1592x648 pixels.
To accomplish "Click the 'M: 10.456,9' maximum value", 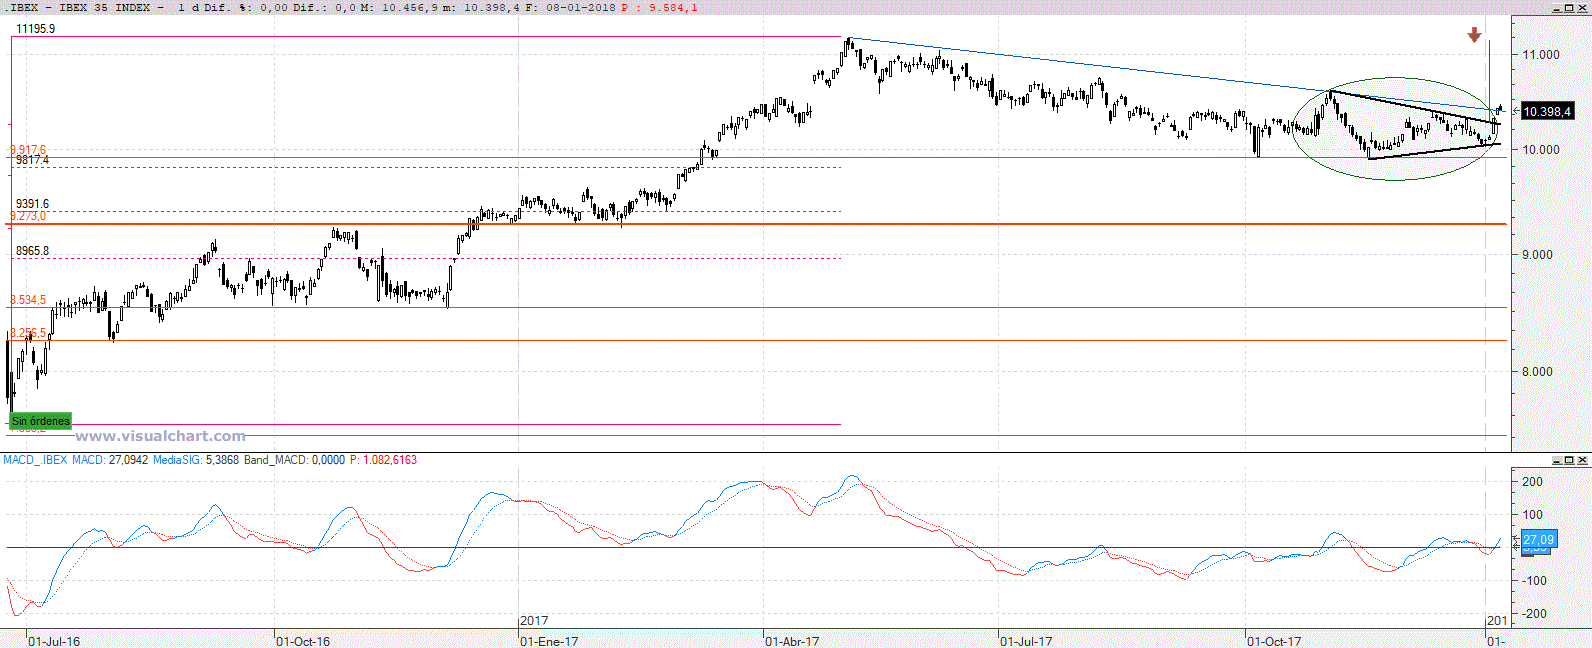I will (398, 7).
